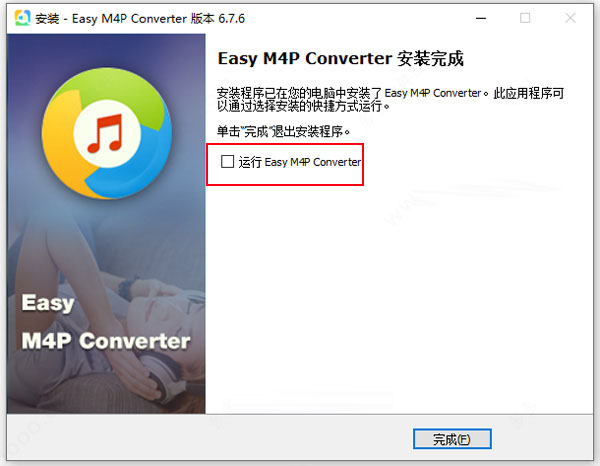Tick the 运行 Easy M4P Converter checkbox
Viewport: 600px width, 466px height.
tap(227, 161)
